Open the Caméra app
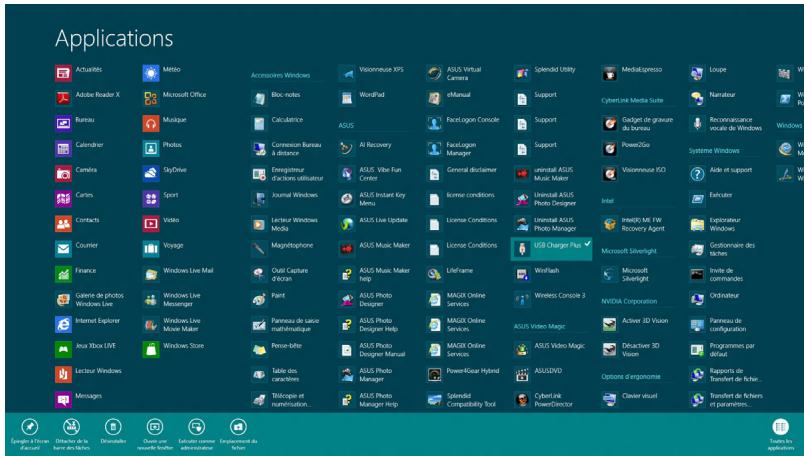Viewport: 804px width, 456px height. [x=76, y=173]
